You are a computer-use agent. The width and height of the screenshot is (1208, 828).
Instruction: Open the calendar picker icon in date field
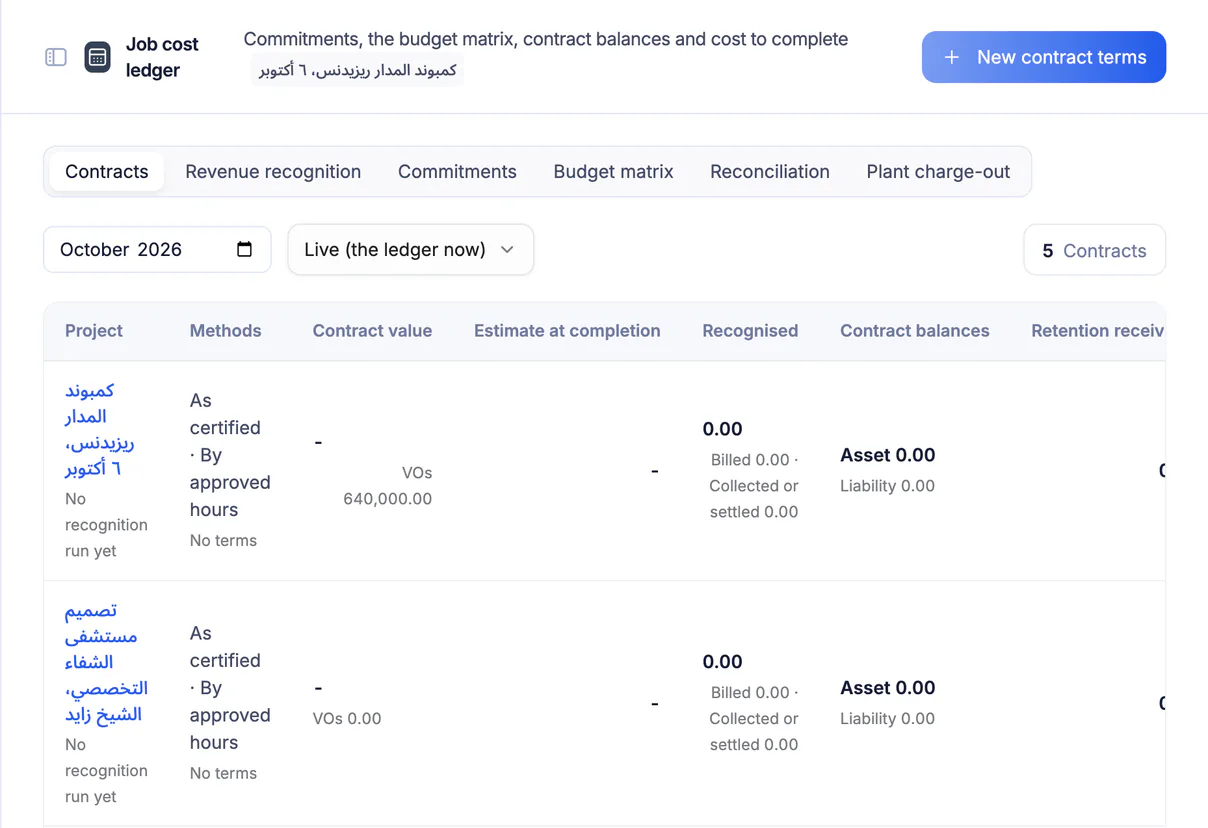244,249
